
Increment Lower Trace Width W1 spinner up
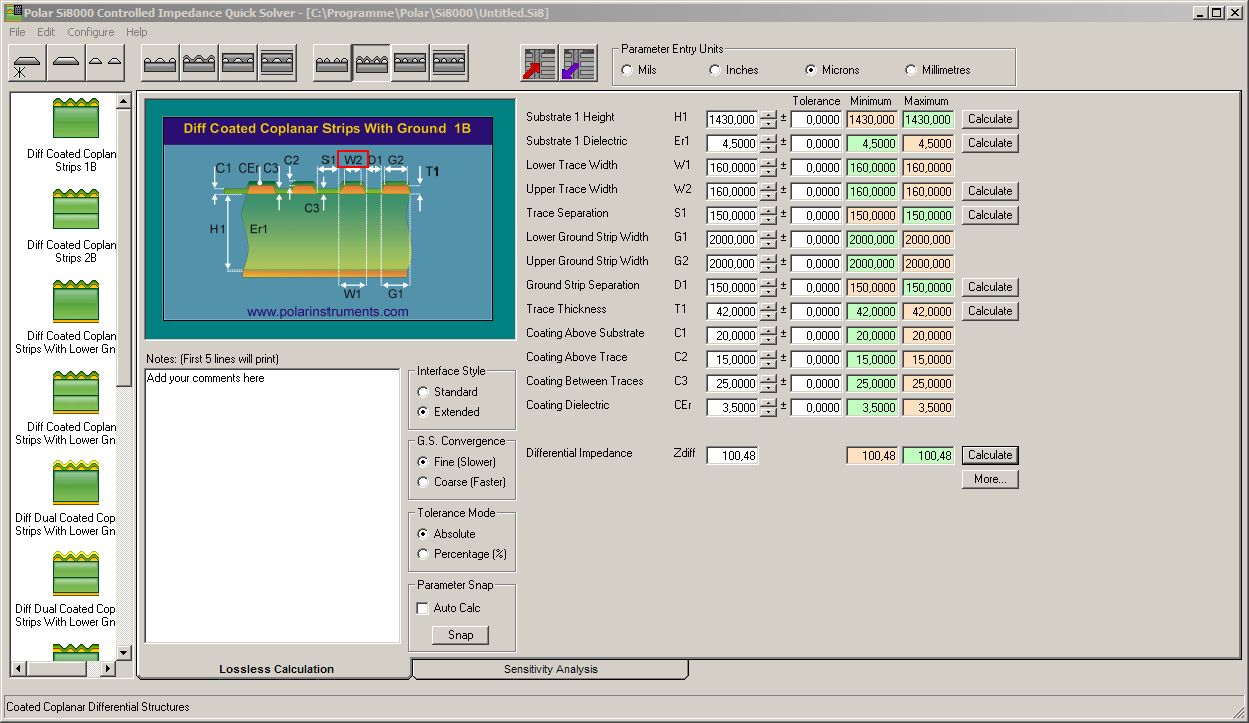[x=768, y=162]
